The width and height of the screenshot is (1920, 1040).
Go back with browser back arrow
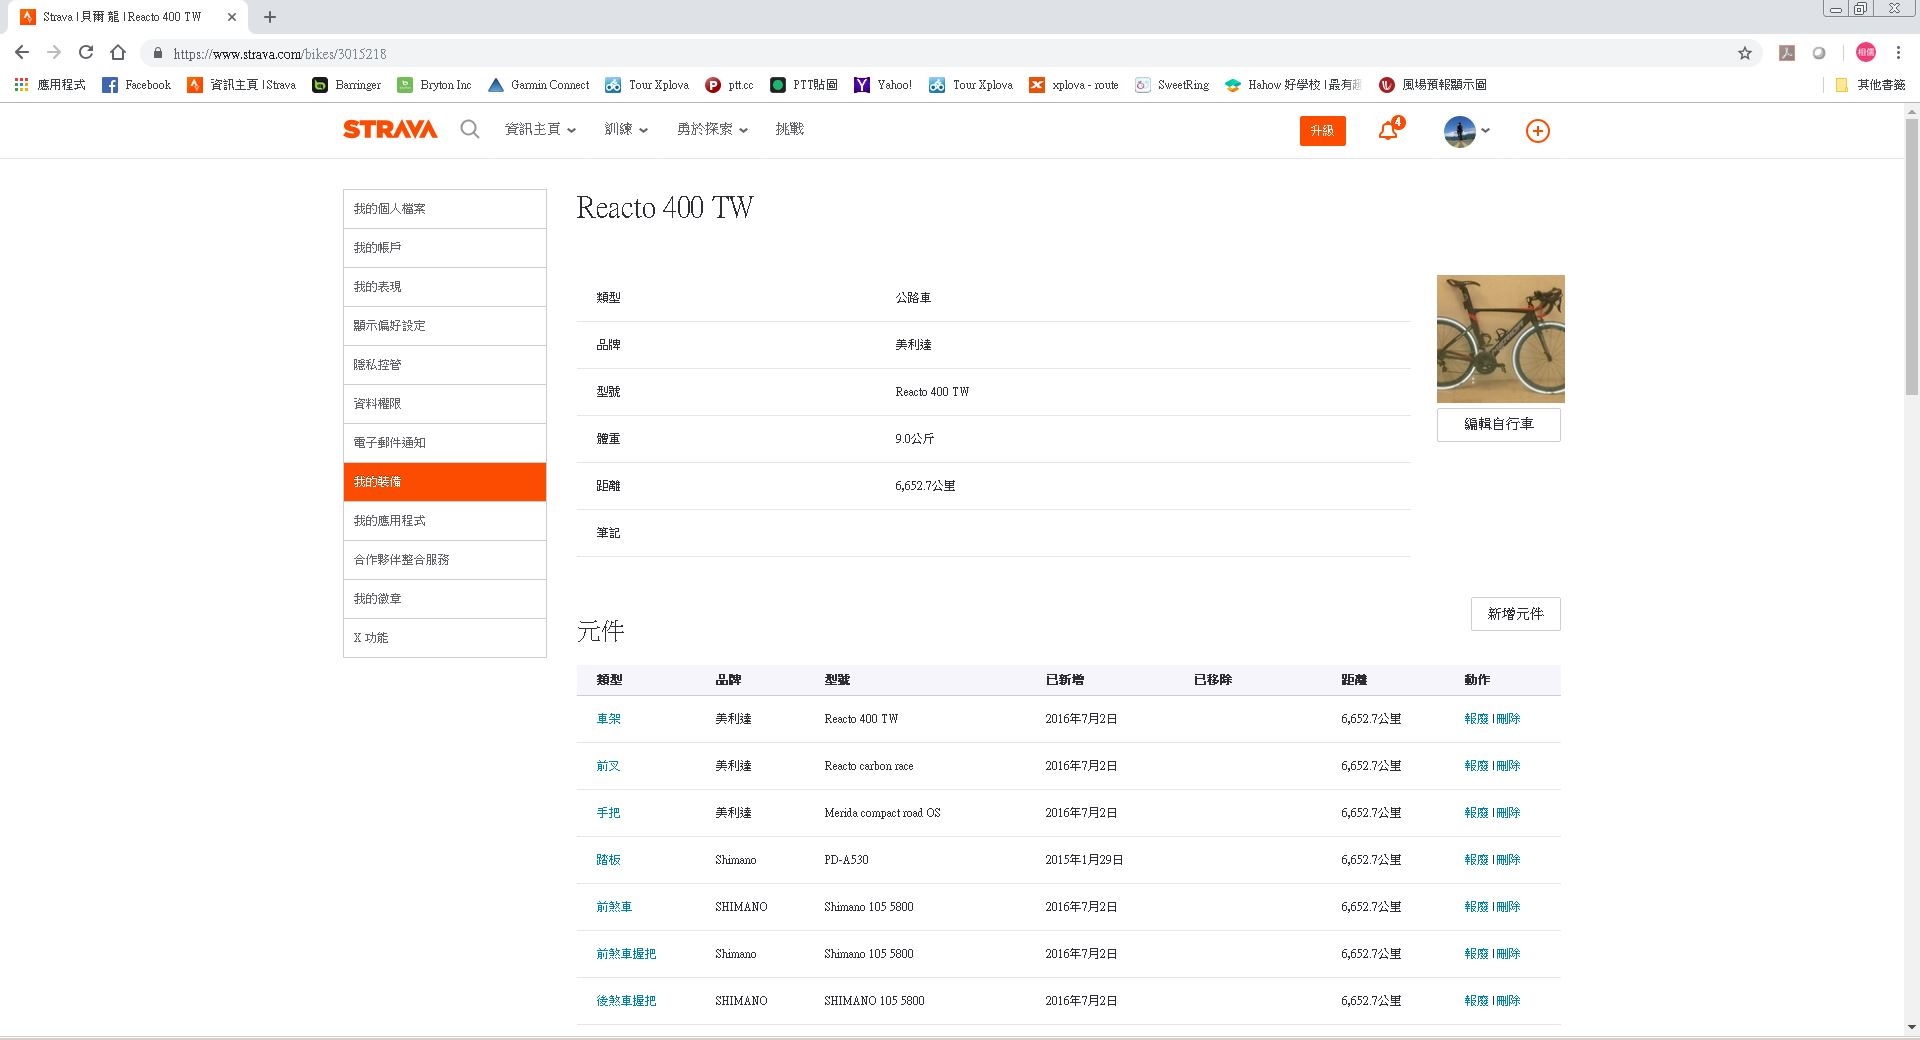click(22, 53)
